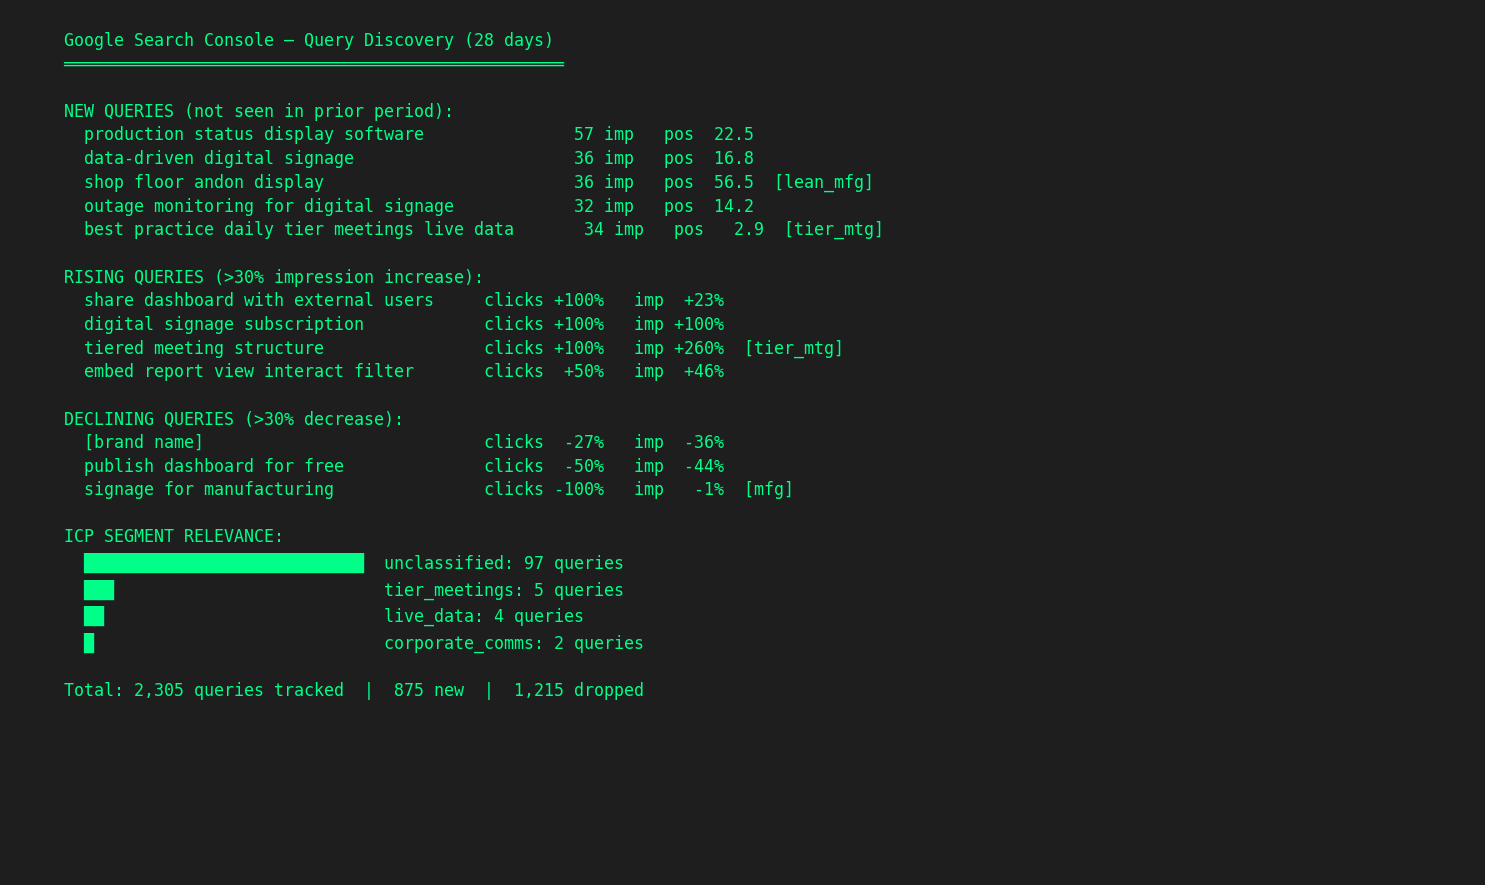Open the 'digital signage subscription' query
Image resolution: width=1485 pixels, height=885 pixels.
[224, 325]
